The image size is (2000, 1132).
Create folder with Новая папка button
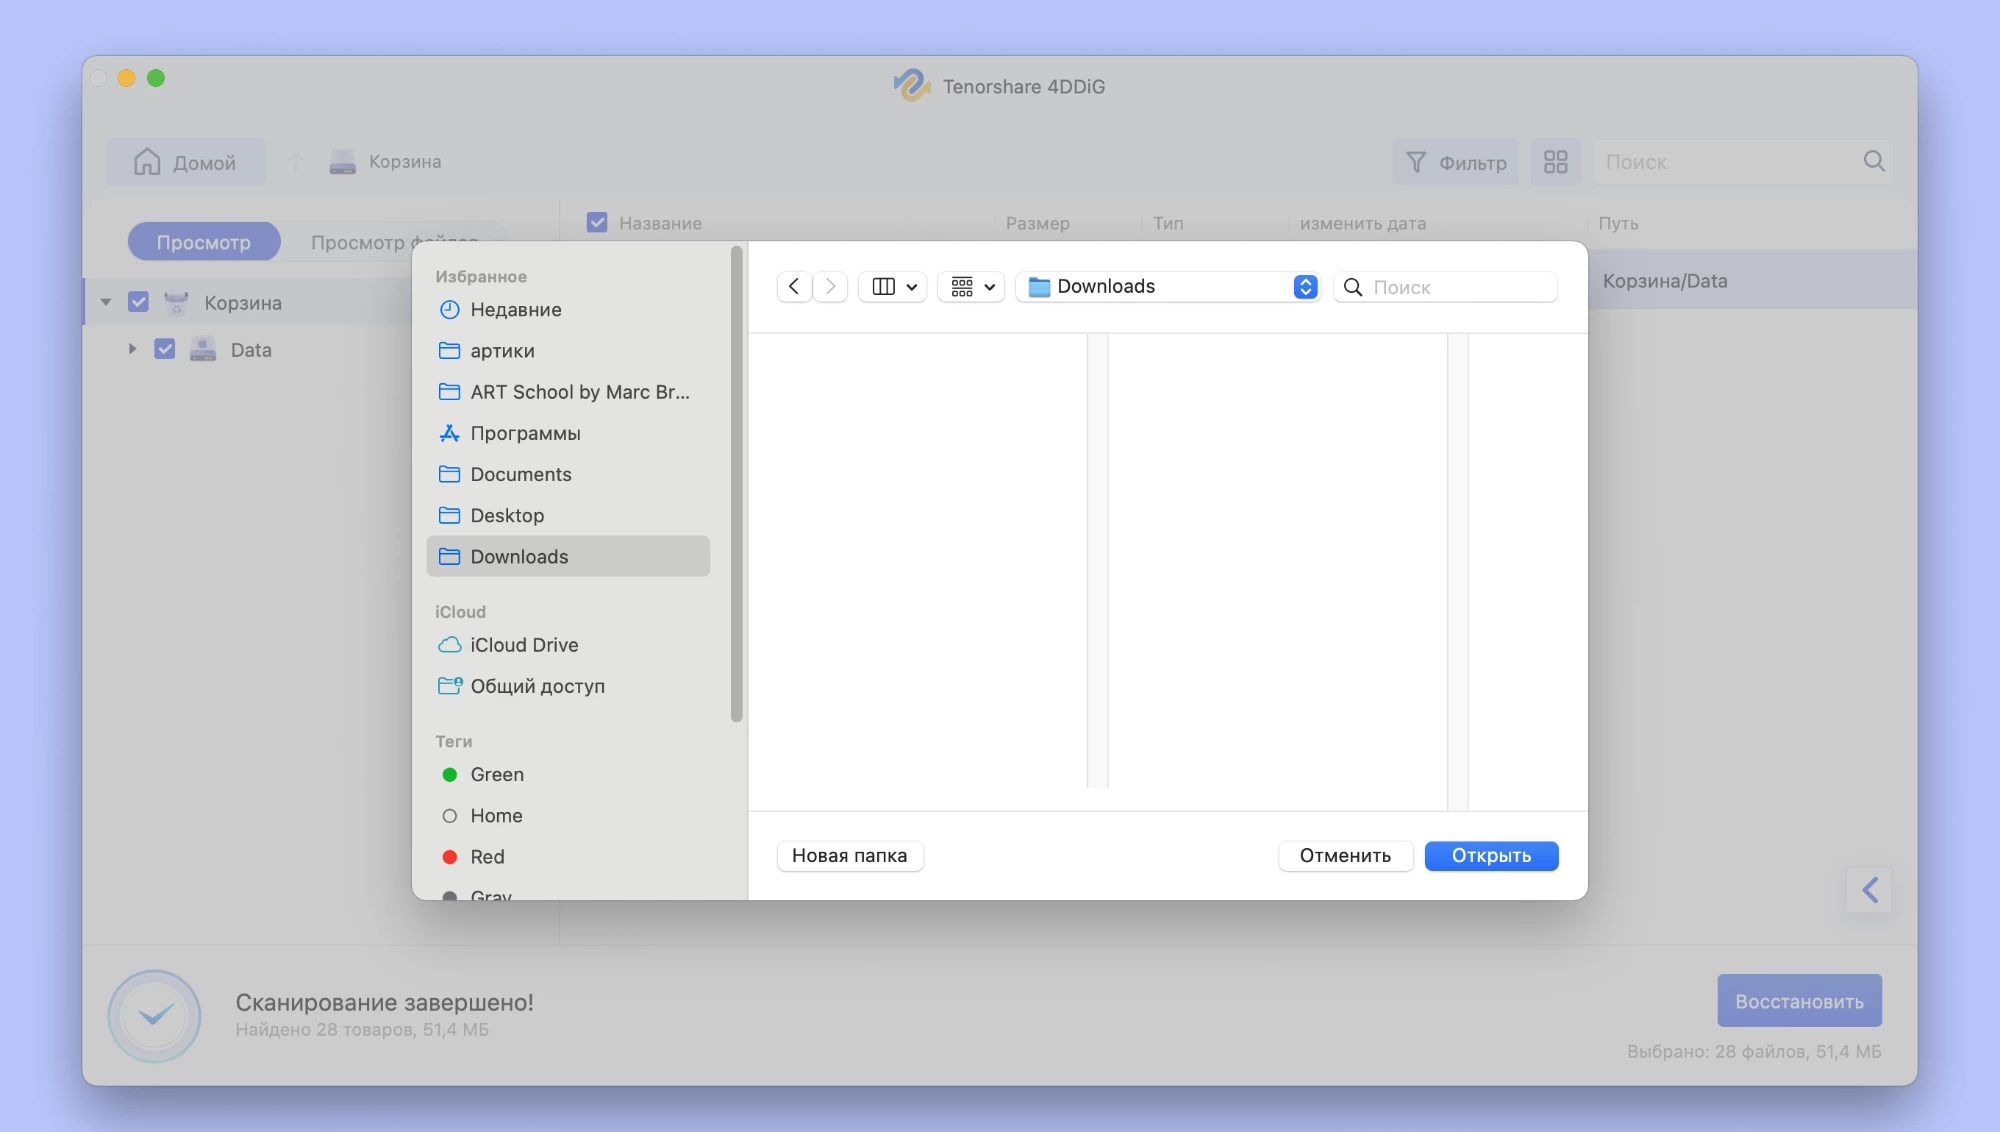point(849,856)
